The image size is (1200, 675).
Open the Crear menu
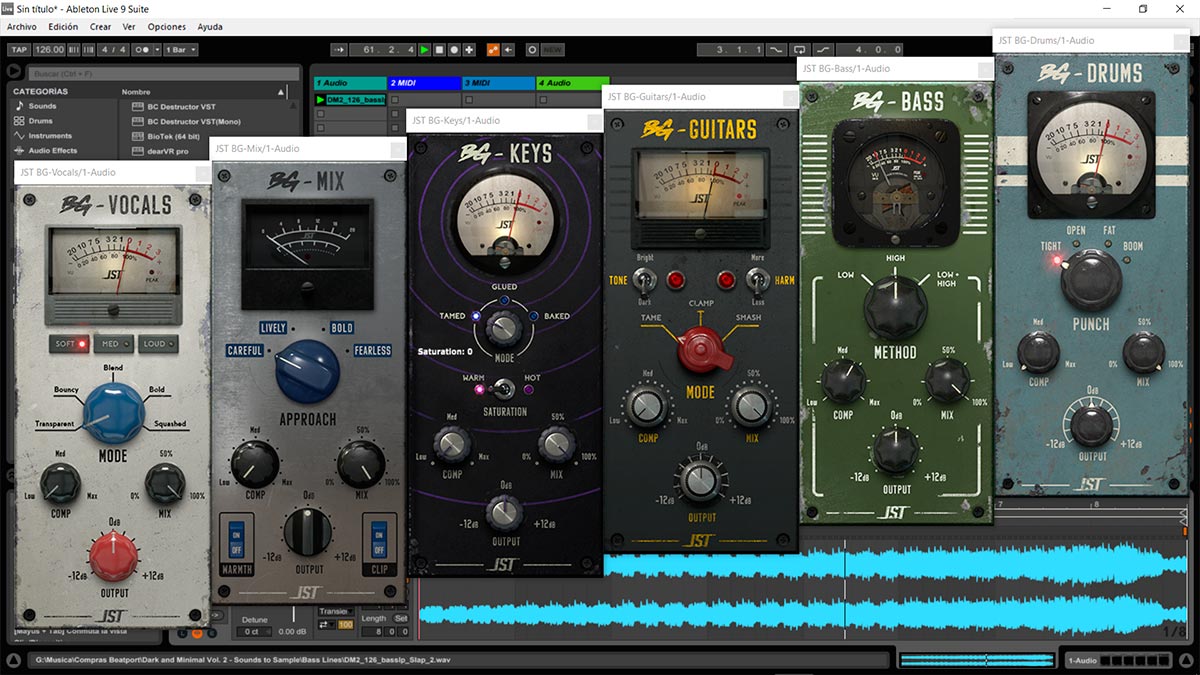point(100,27)
